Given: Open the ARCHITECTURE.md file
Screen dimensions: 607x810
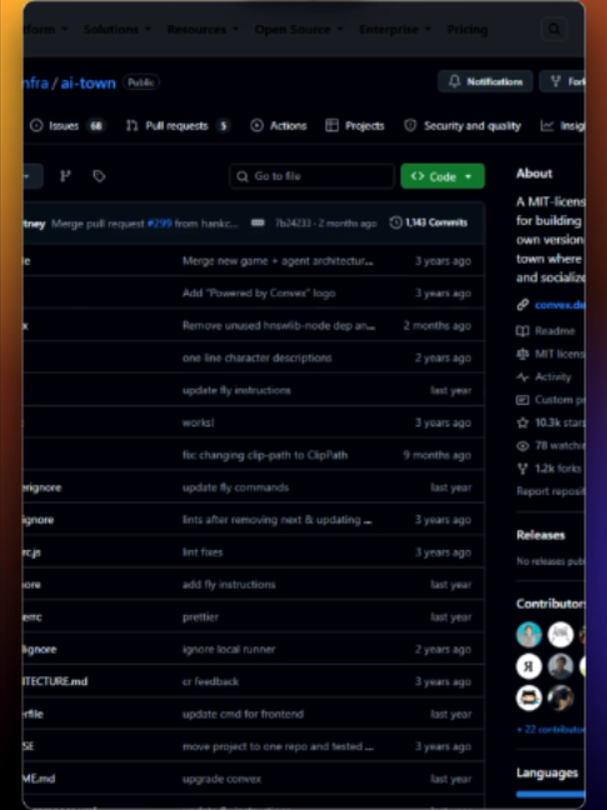Looking at the screenshot, I should pos(55,681).
